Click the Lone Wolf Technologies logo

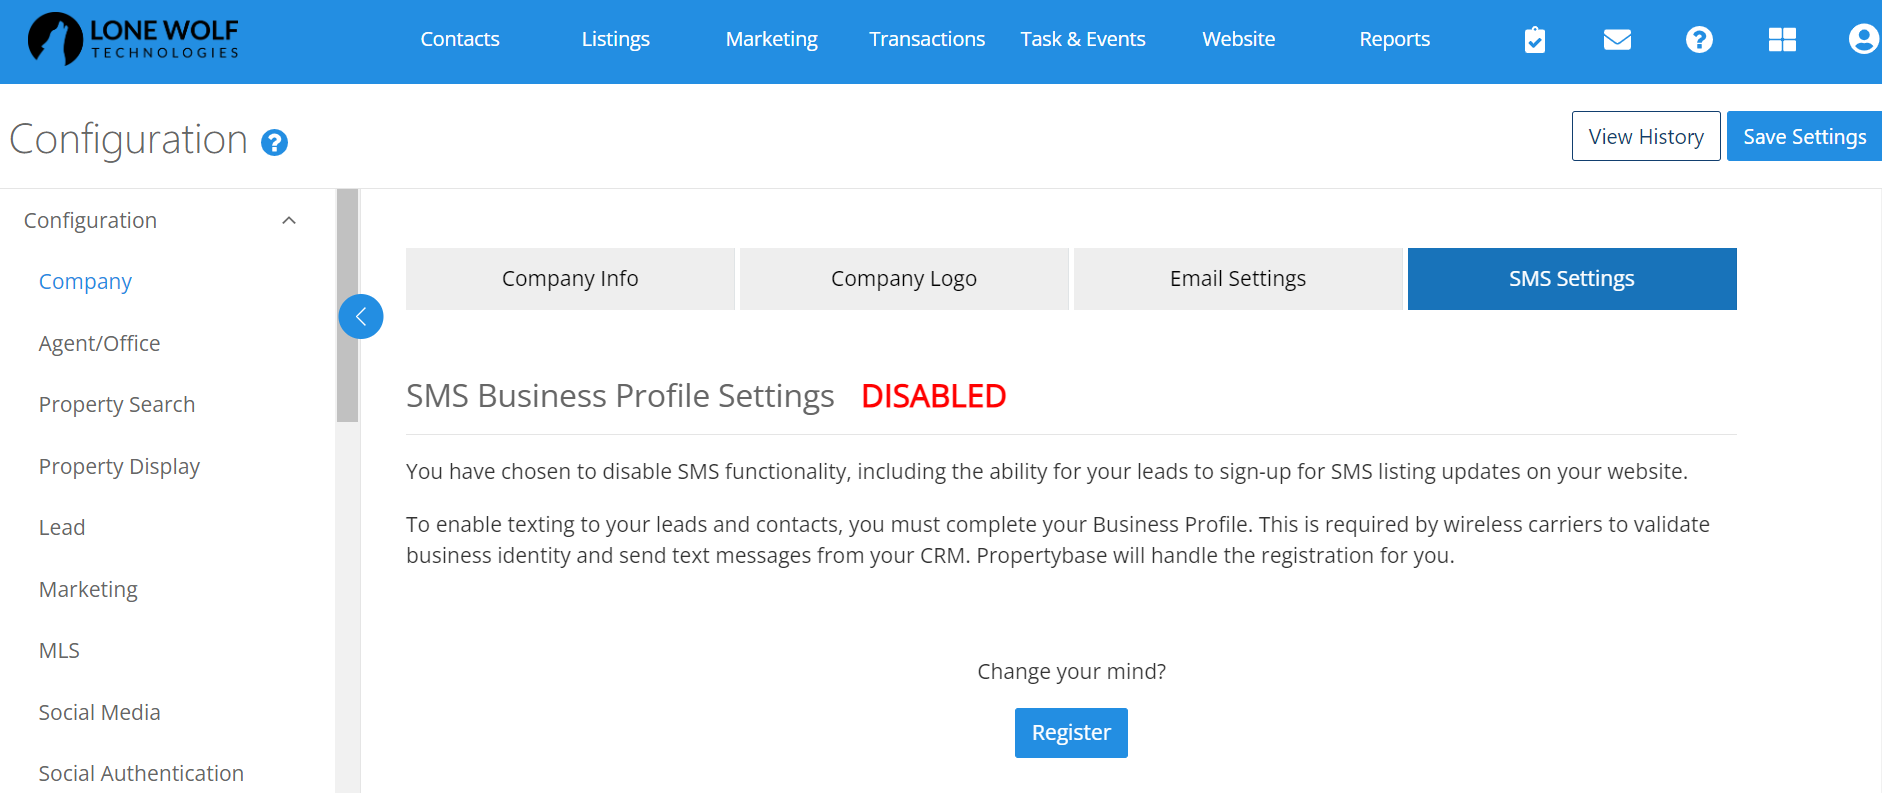click(x=131, y=40)
